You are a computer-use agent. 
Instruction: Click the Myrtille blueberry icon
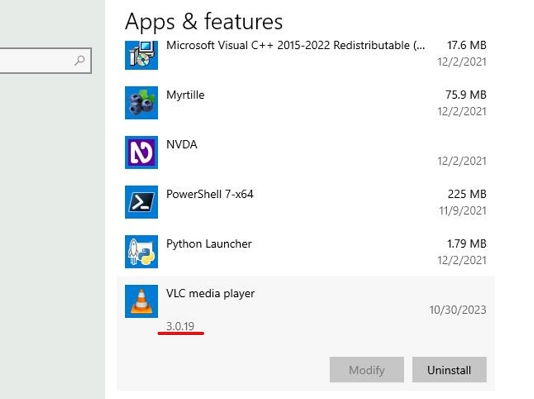[x=141, y=103]
